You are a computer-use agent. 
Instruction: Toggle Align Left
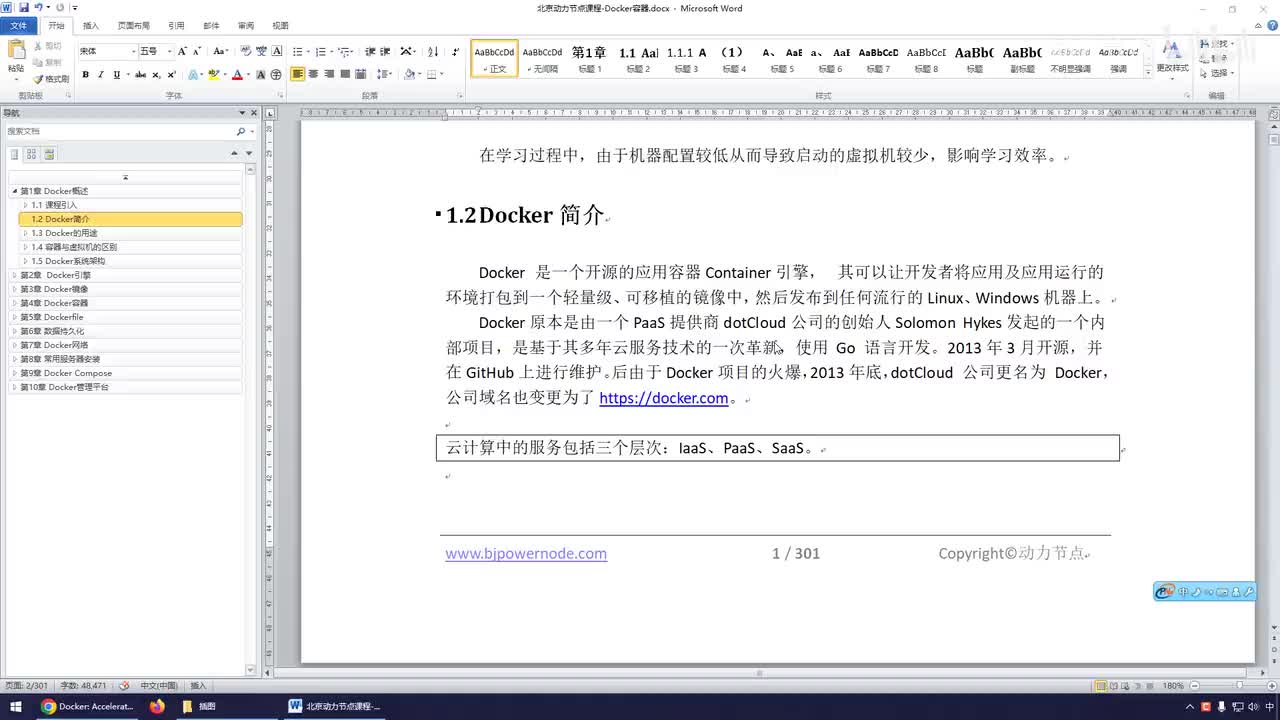298,74
